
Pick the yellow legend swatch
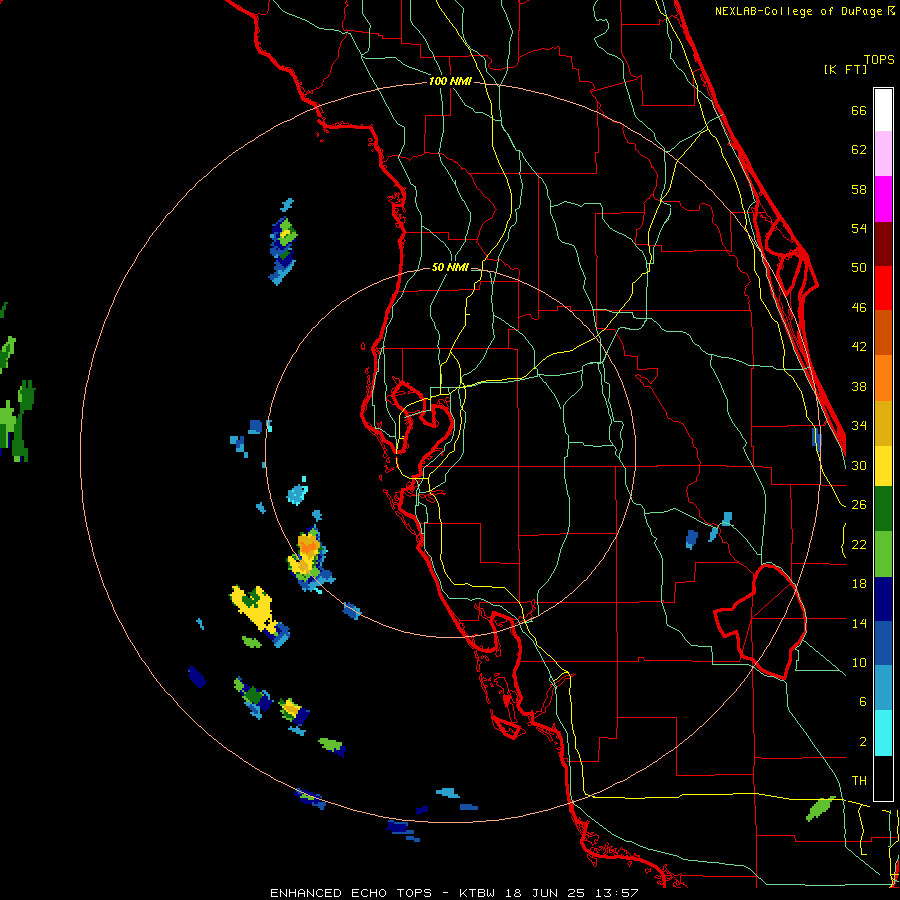tap(883, 465)
